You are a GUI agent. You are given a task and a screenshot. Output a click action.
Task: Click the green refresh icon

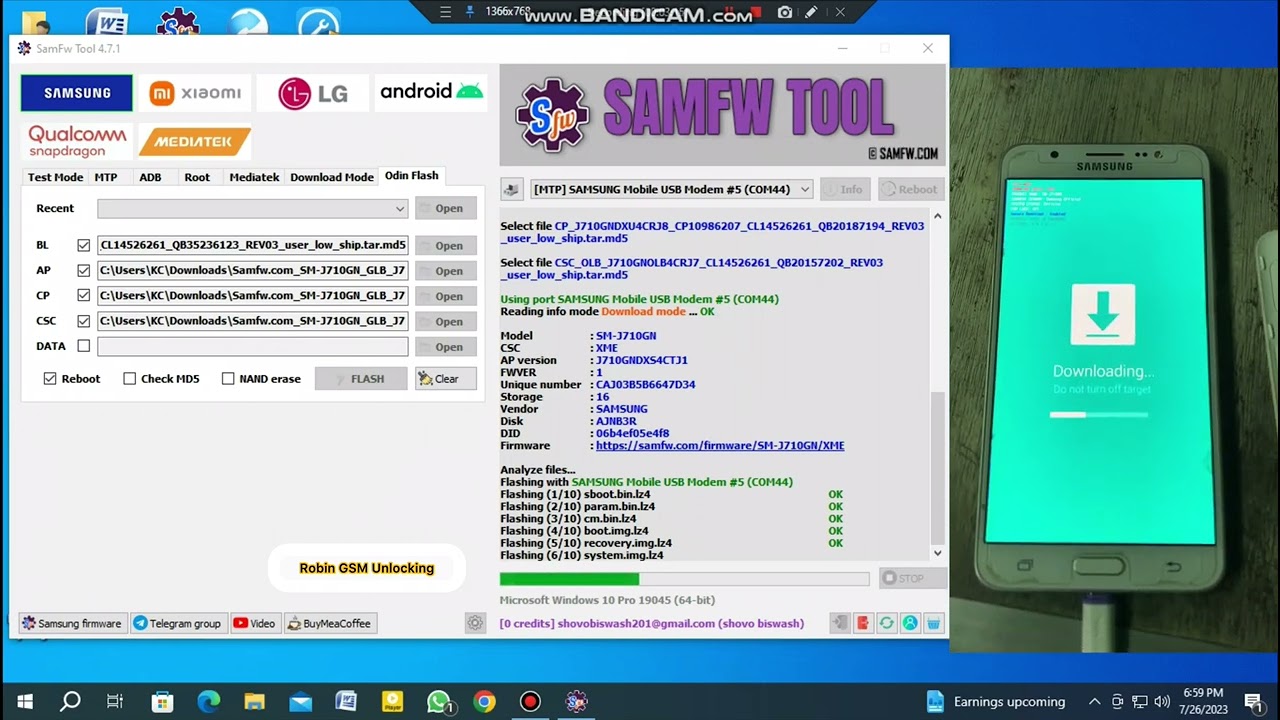pyautogui.click(x=886, y=623)
